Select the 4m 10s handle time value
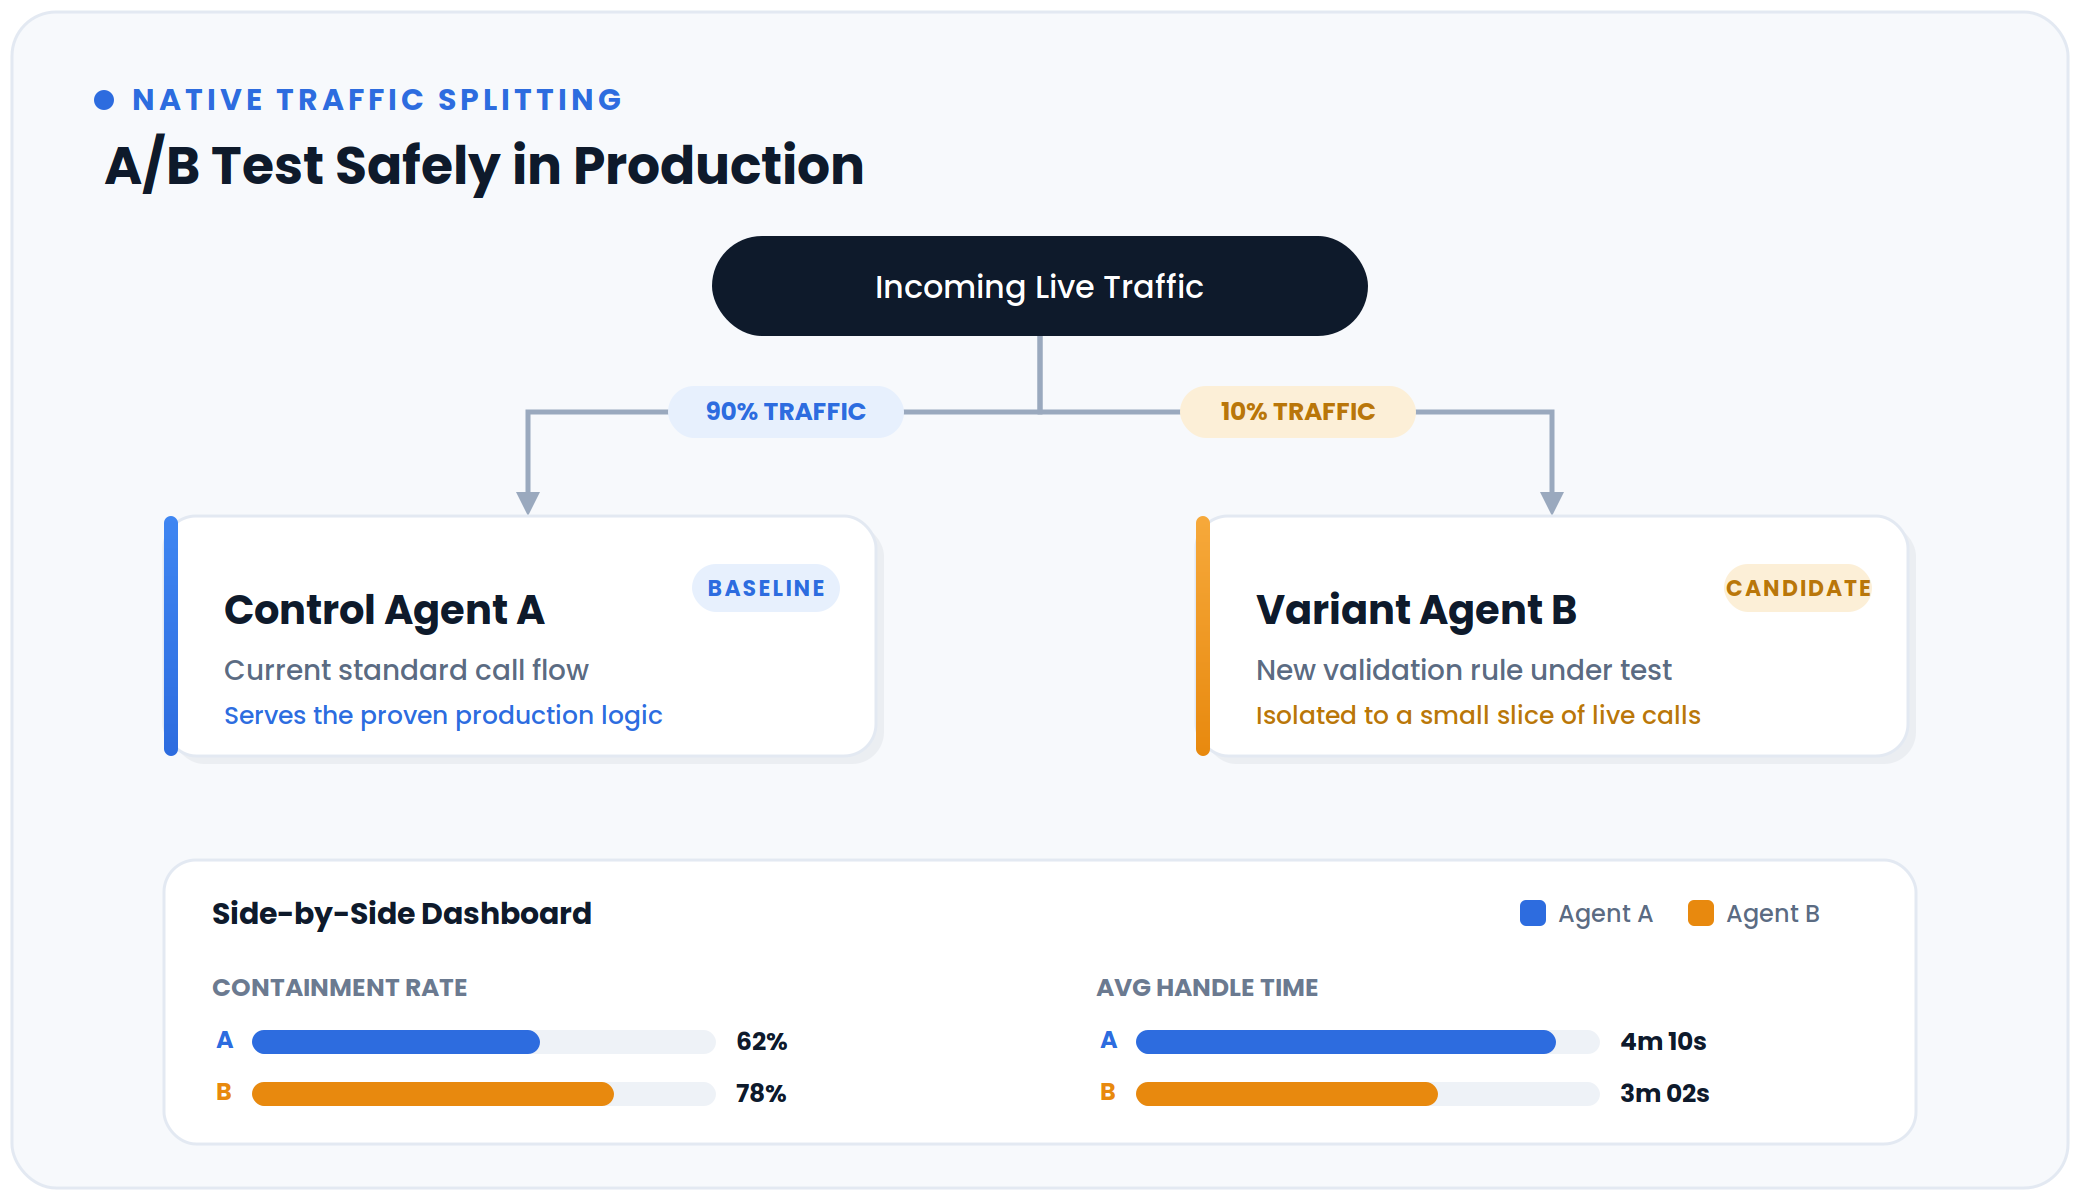 click(1663, 1042)
